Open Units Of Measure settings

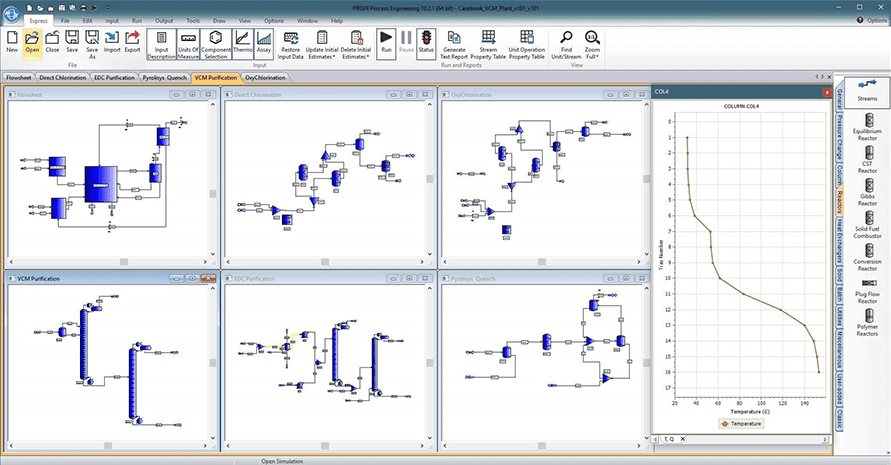tap(188, 42)
